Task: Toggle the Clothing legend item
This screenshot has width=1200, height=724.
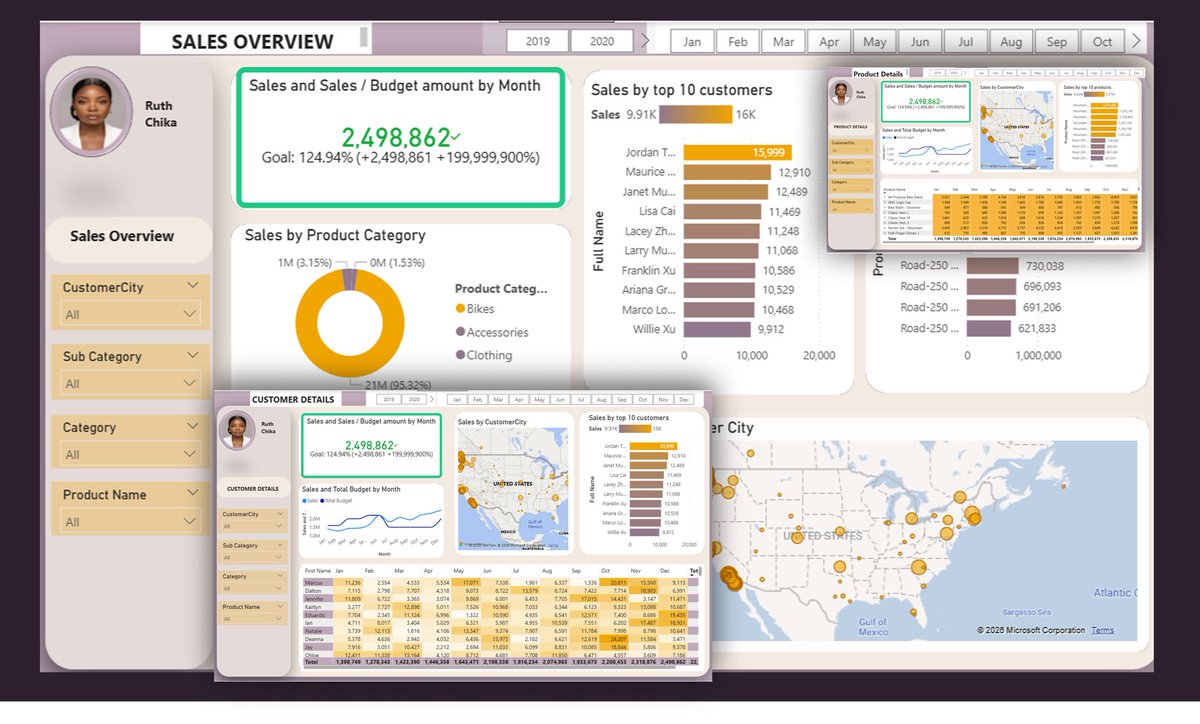Action: [486, 354]
